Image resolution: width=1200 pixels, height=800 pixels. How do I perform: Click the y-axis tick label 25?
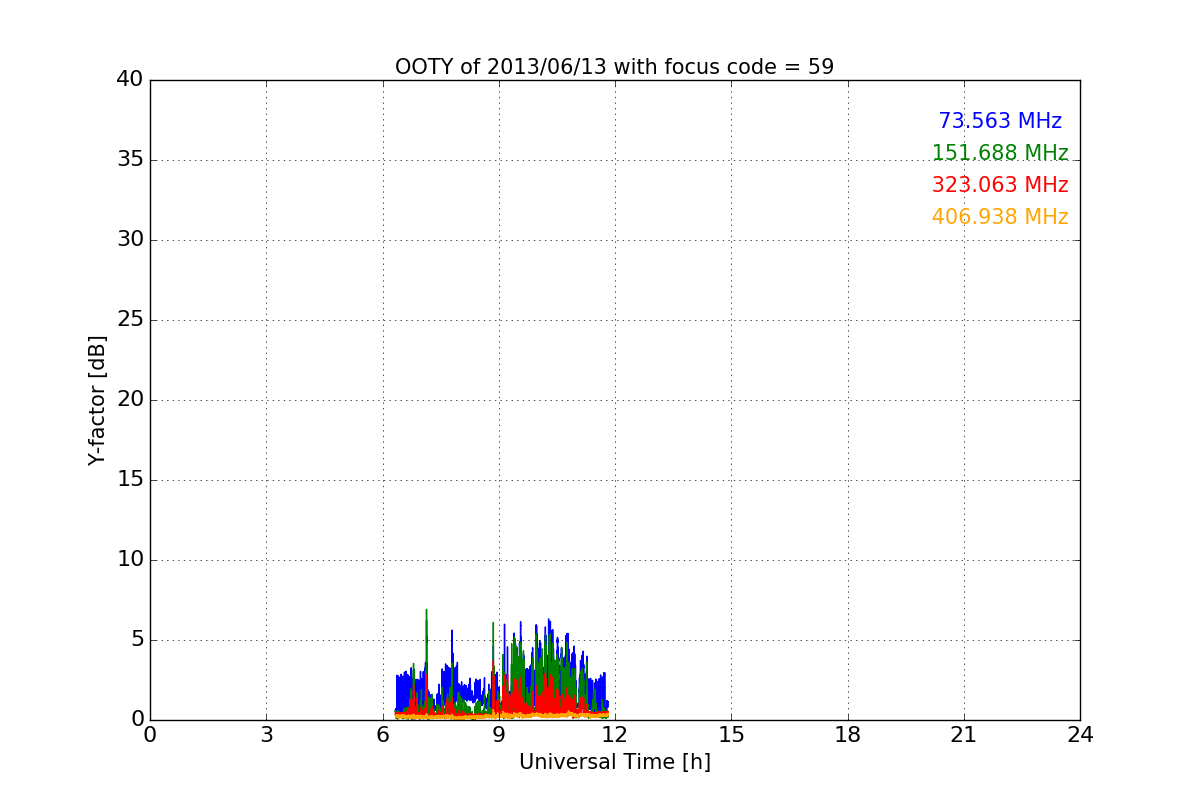pos(130,320)
